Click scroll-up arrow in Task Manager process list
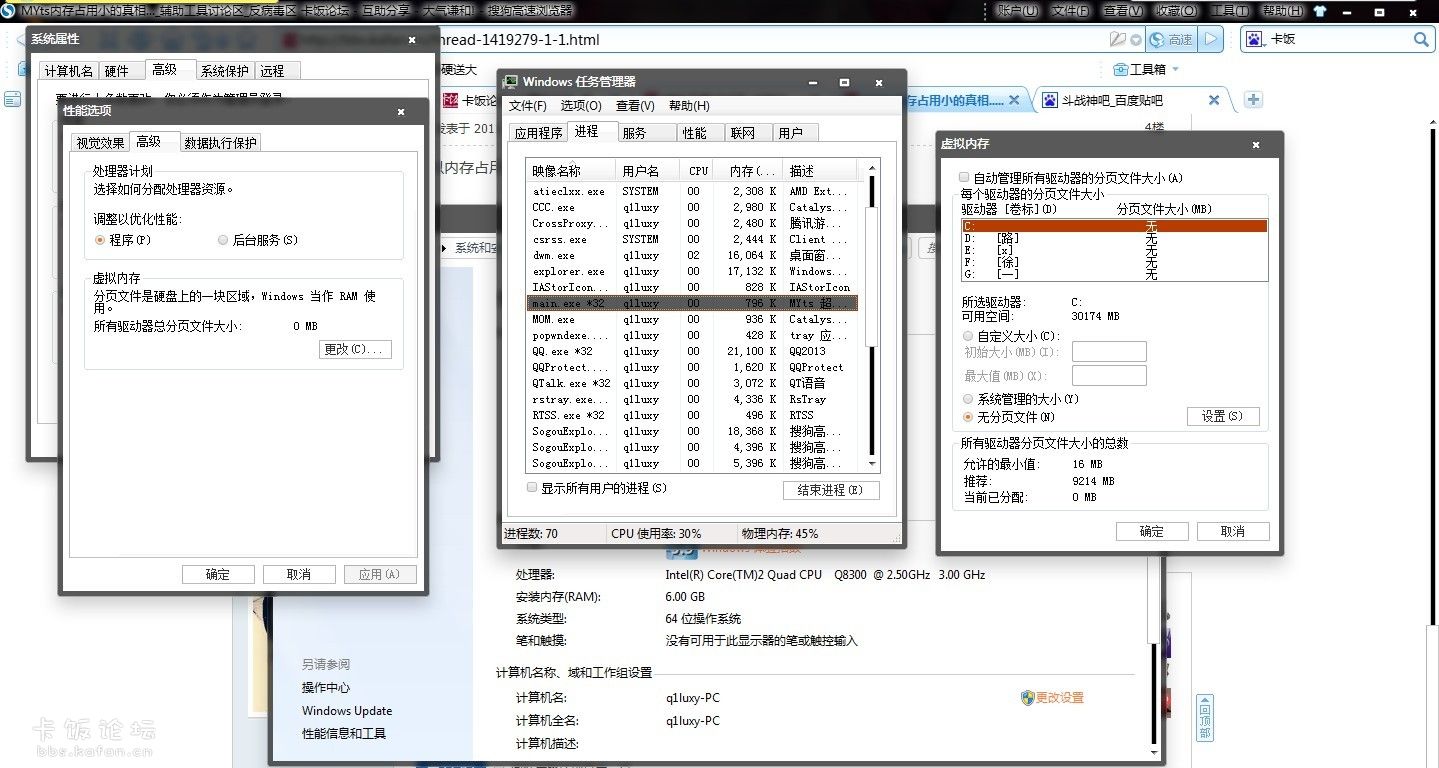The image size is (1439, 768). point(872,167)
